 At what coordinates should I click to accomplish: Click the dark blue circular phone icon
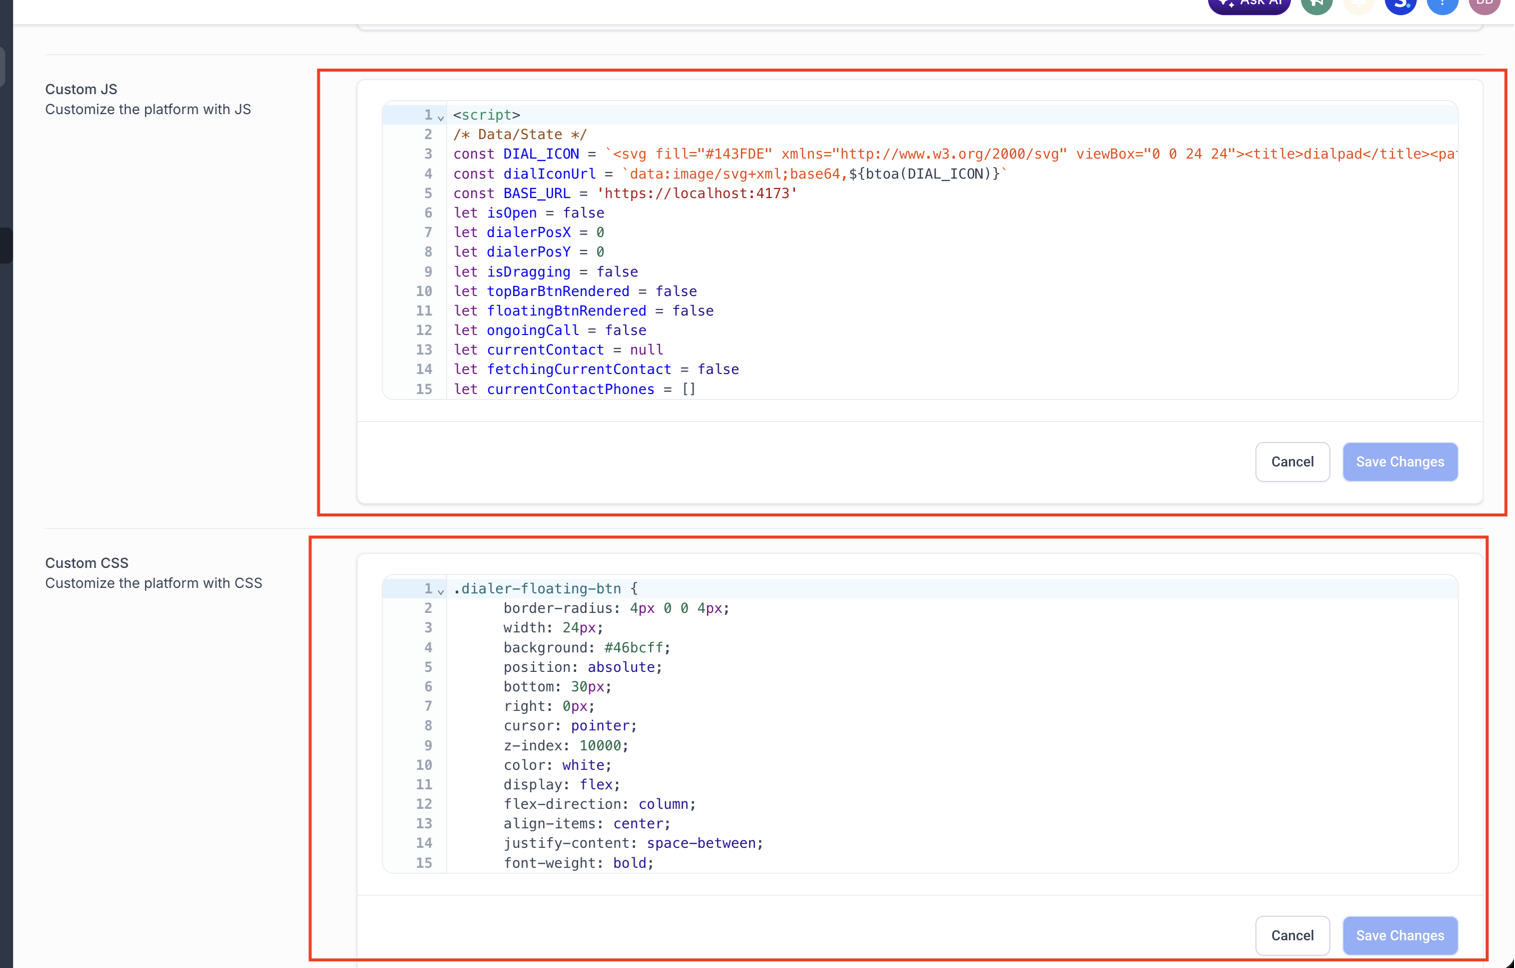pyautogui.click(x=1400, y=4)
